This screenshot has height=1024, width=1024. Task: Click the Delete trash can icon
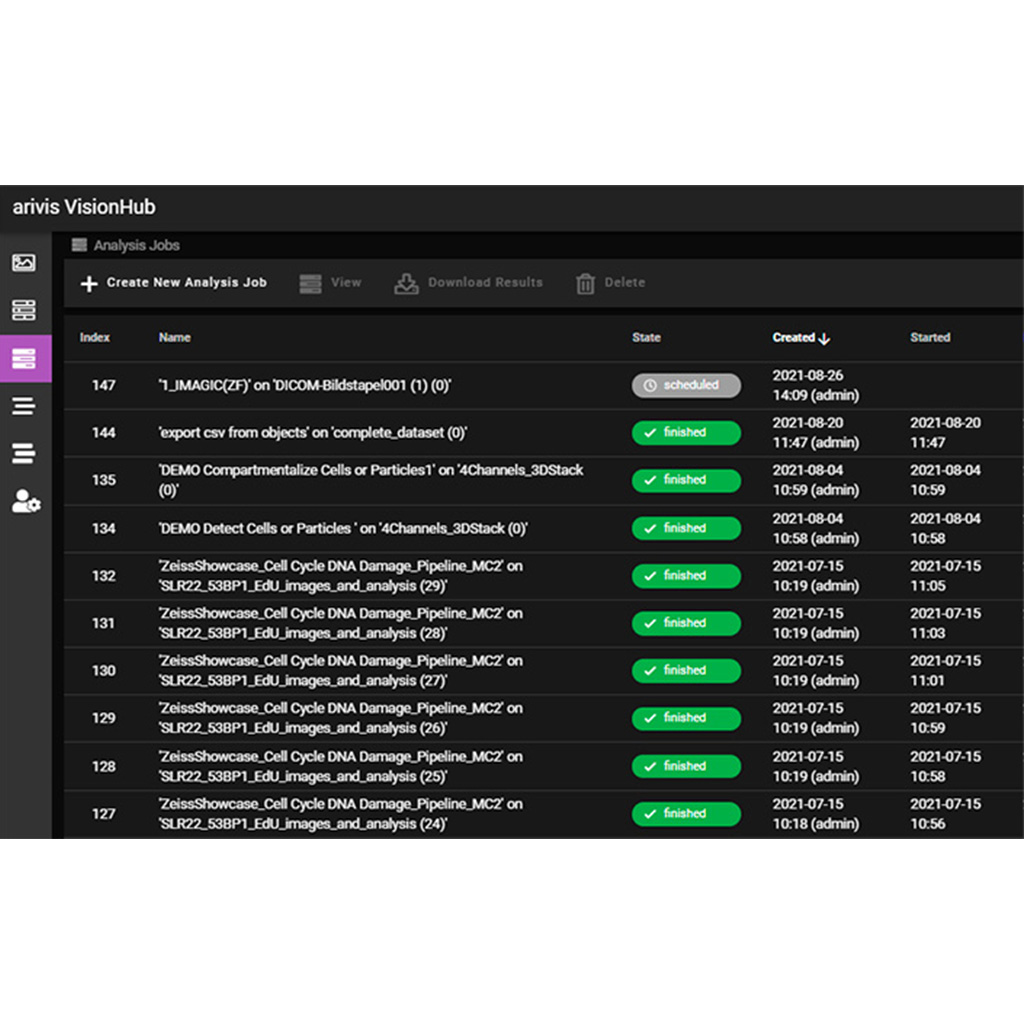(585, 283)
